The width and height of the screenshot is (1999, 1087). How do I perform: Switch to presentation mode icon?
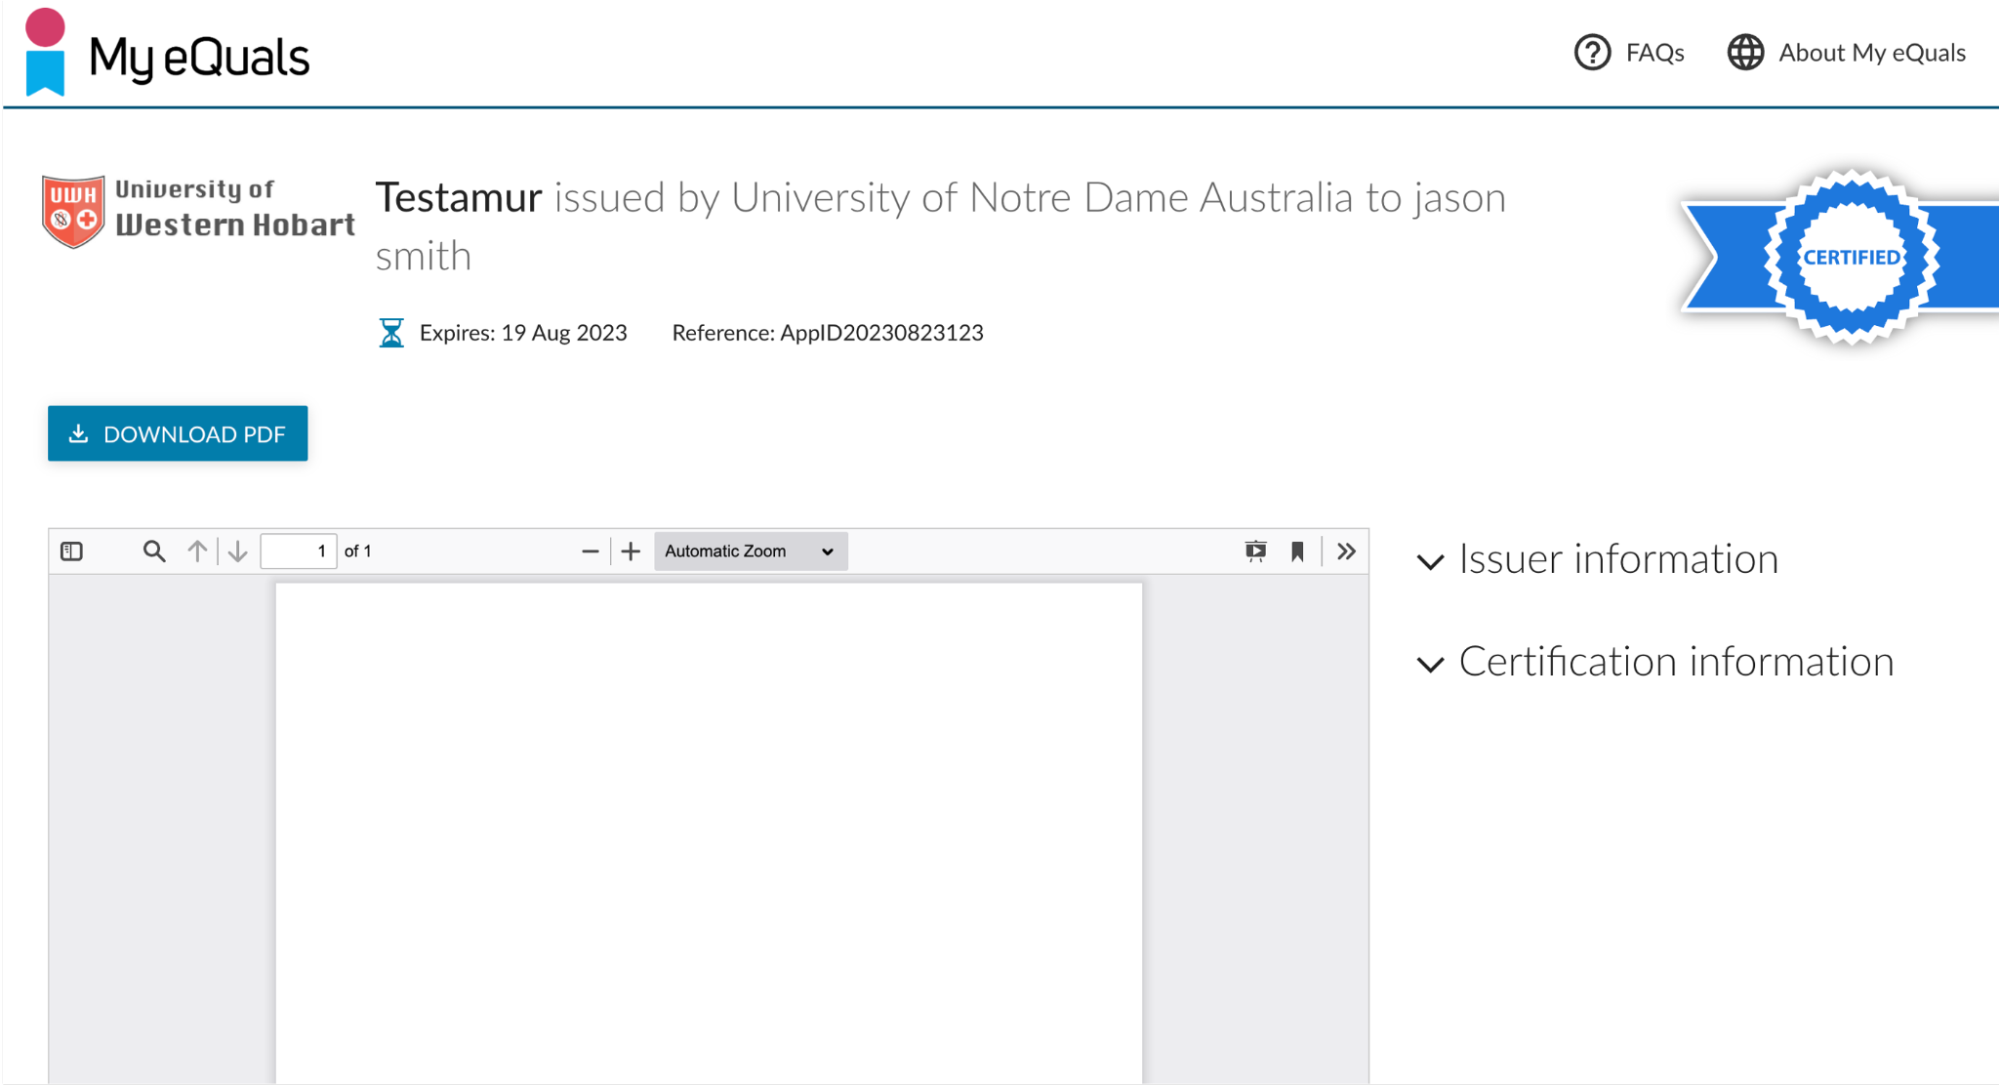[x=1255, y=551]
